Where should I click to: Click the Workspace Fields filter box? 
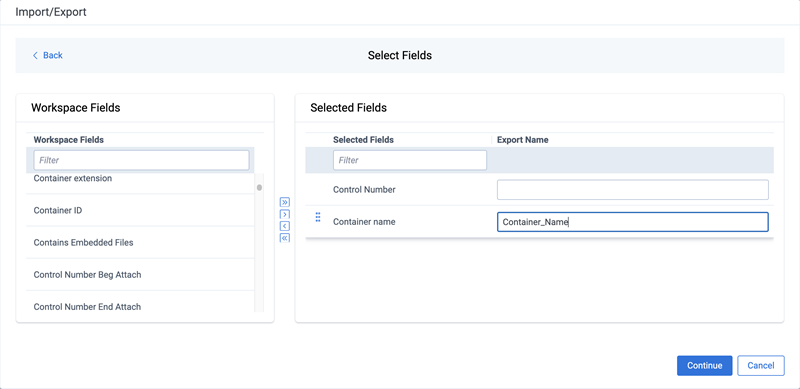[x=141, y=160]
